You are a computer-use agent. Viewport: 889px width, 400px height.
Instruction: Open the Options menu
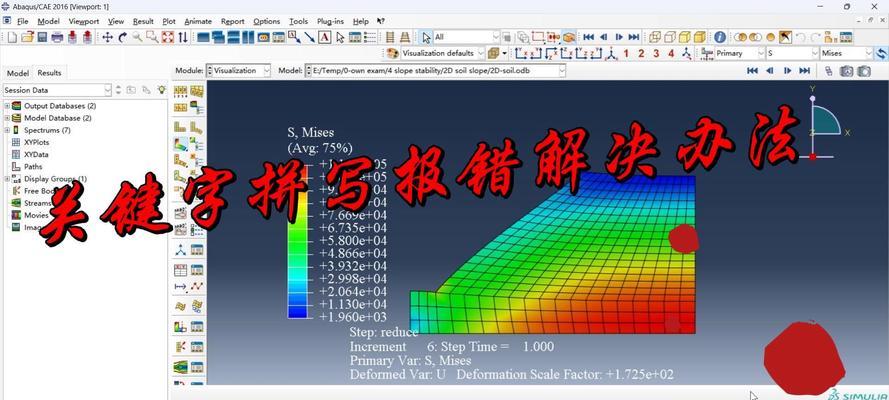click(x=266, y=22)
